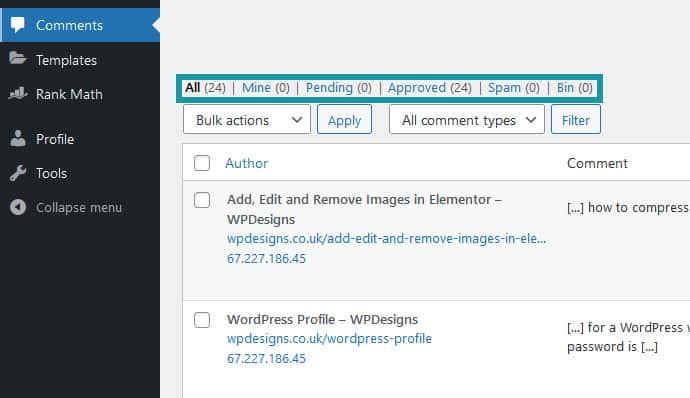Click the Comments speech bubble icon
Image resolution: width=690 pixels, height=398 pixels.
[18, 25]
